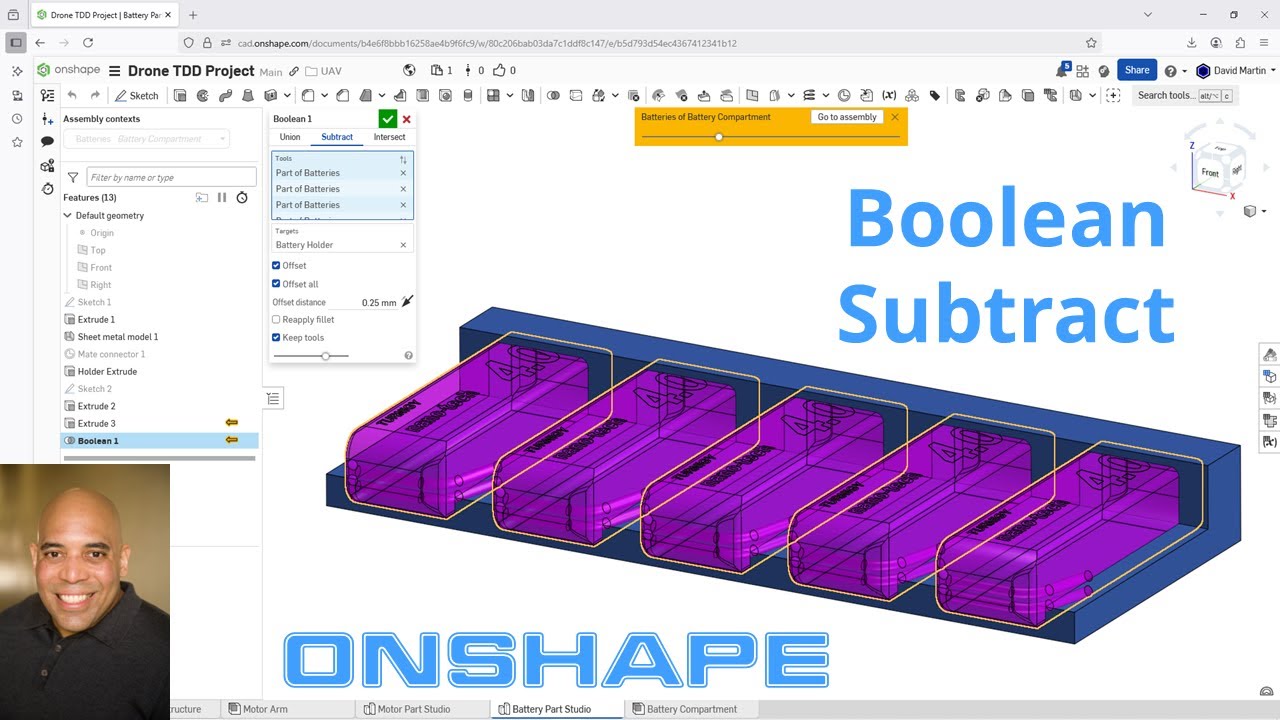The width and height of the screenshot is (1280, 720).
Task: Select the Revolve tool icon
Action: point(203,96)
